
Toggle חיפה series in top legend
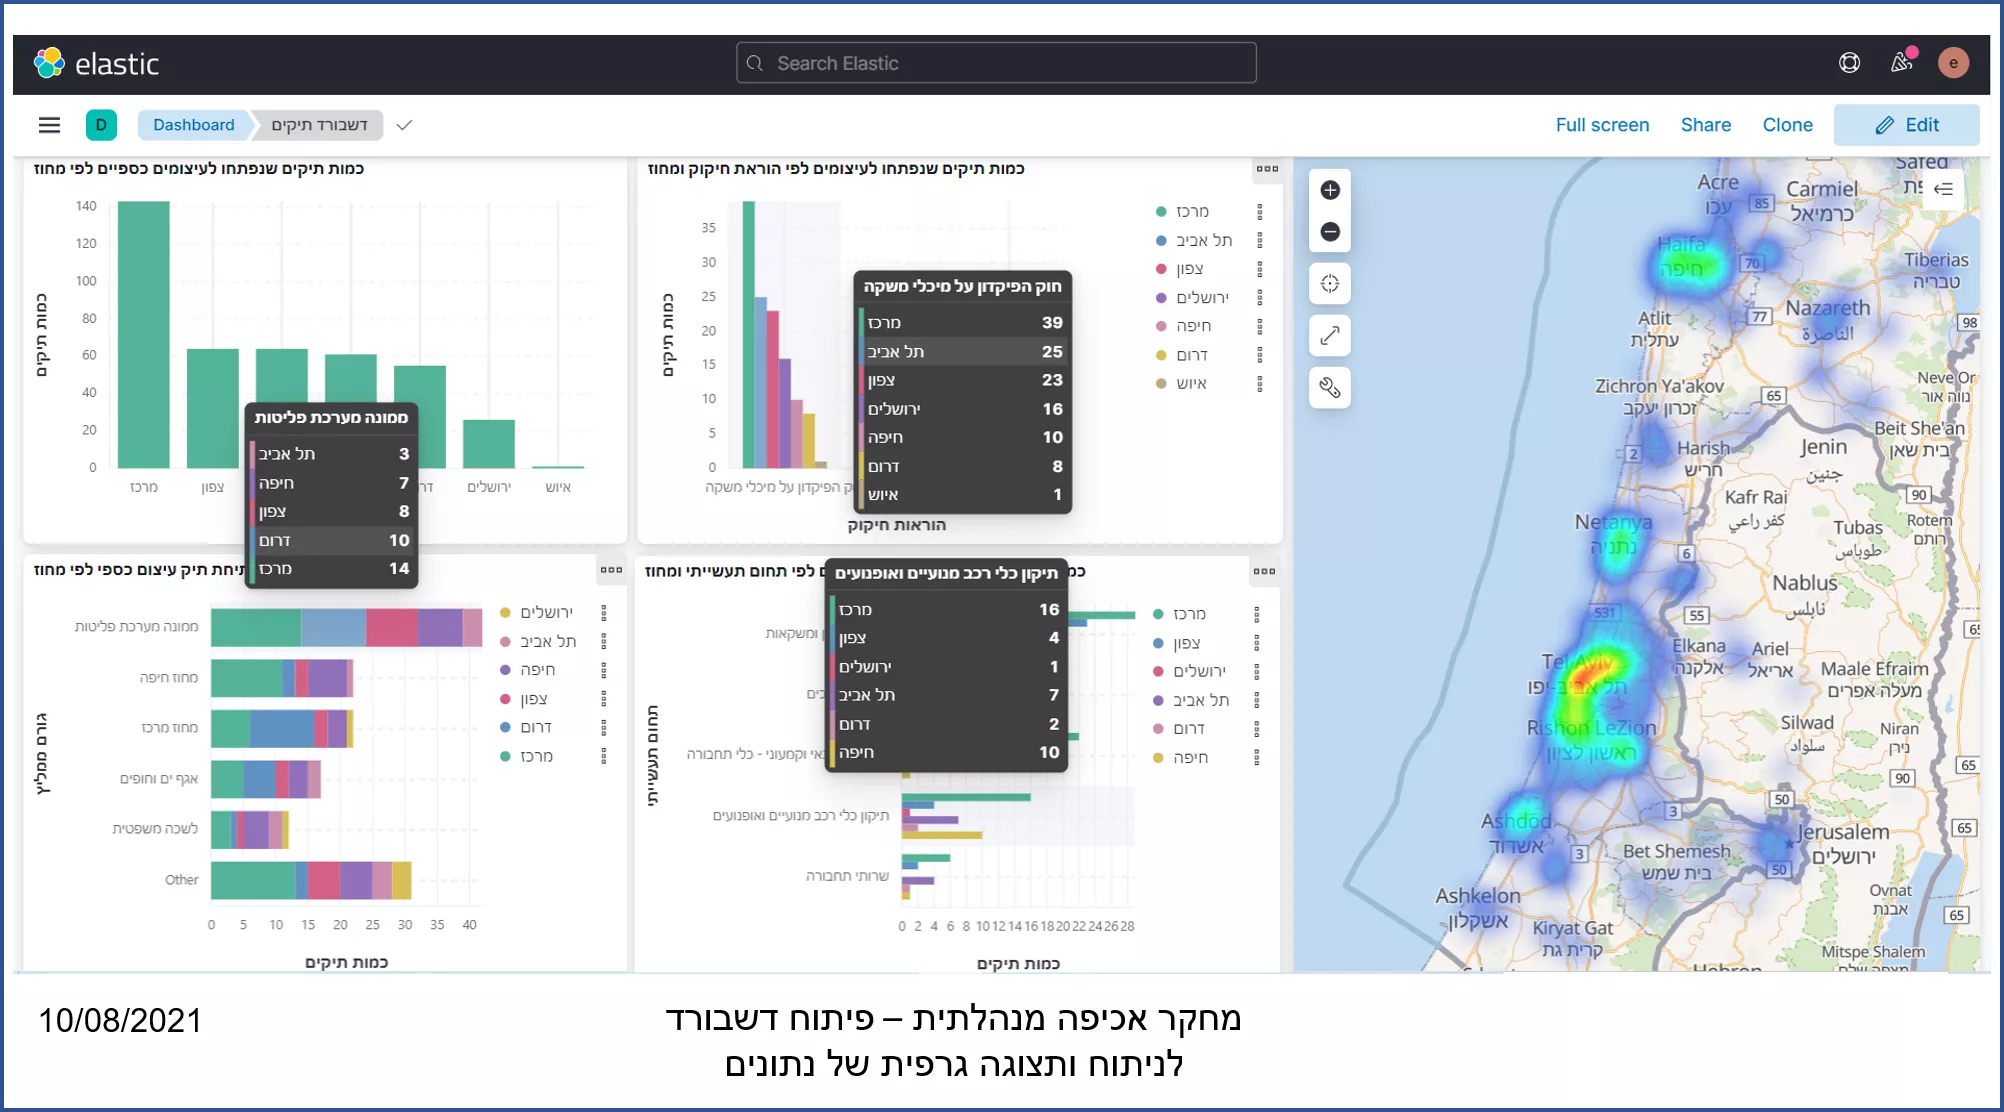(x=1193, y=326)
